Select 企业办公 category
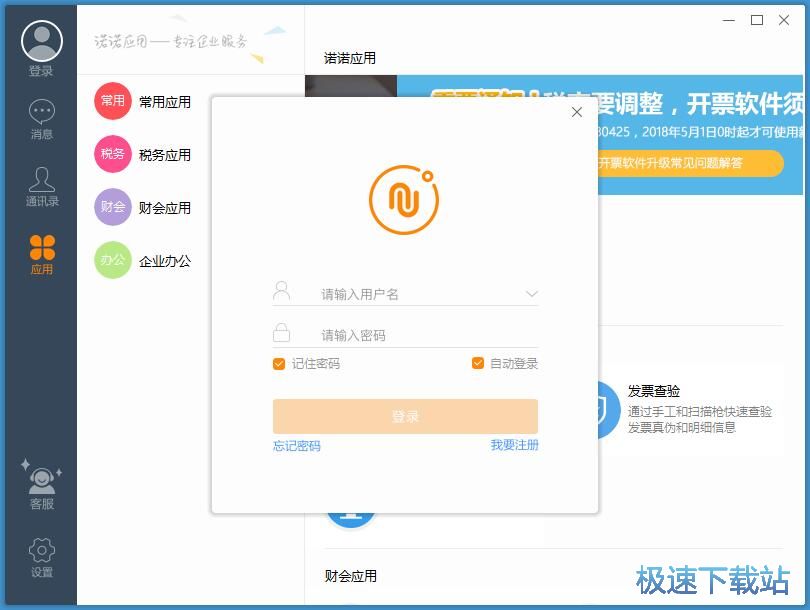The height and width of the screenshot is (610, 810). (x=165, y=261)
